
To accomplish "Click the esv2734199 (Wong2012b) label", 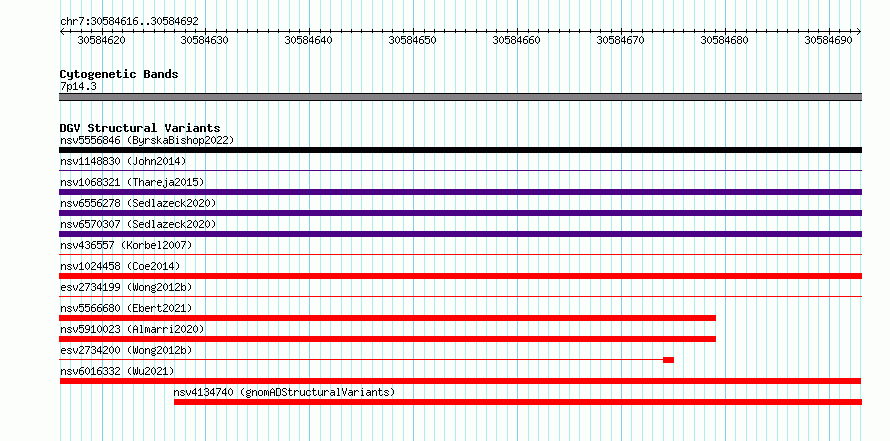I will coord(126,287).
